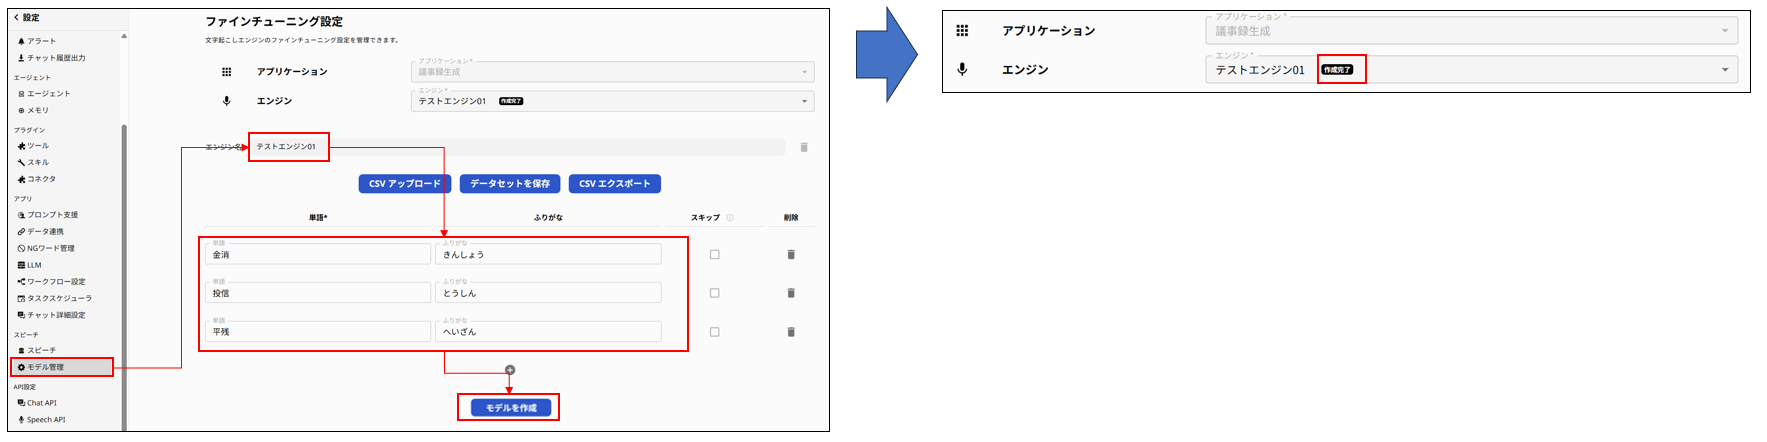The height and width of the screenshot is (442, 1767).
Task: Check skip box for 平残 row
Action: [x=714, y=332]
